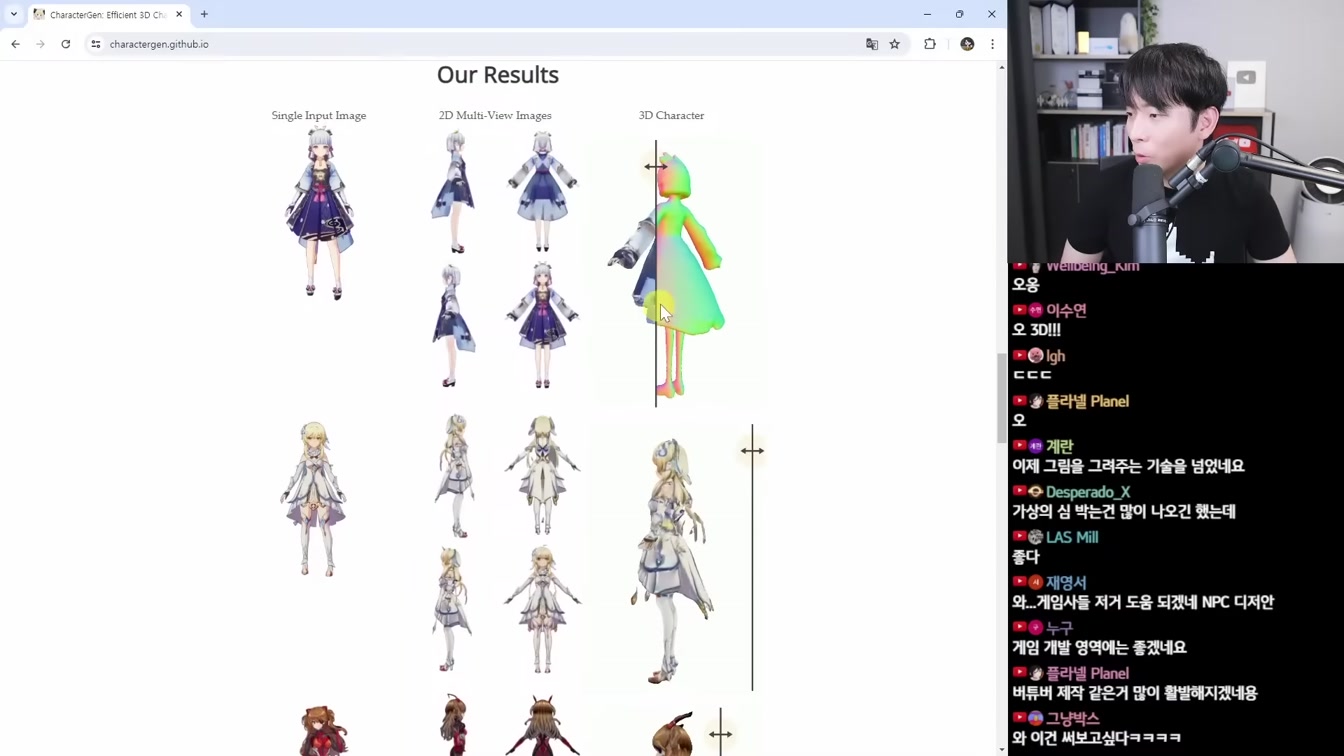Click chat username "LAS Mill"
This screenshot has width=1344, height=756.
click(x=1072, y=538)
